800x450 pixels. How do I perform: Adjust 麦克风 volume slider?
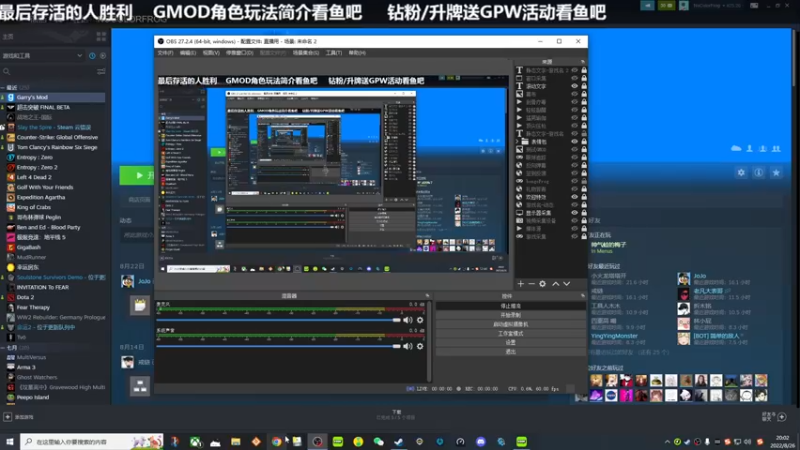[279, 320]
